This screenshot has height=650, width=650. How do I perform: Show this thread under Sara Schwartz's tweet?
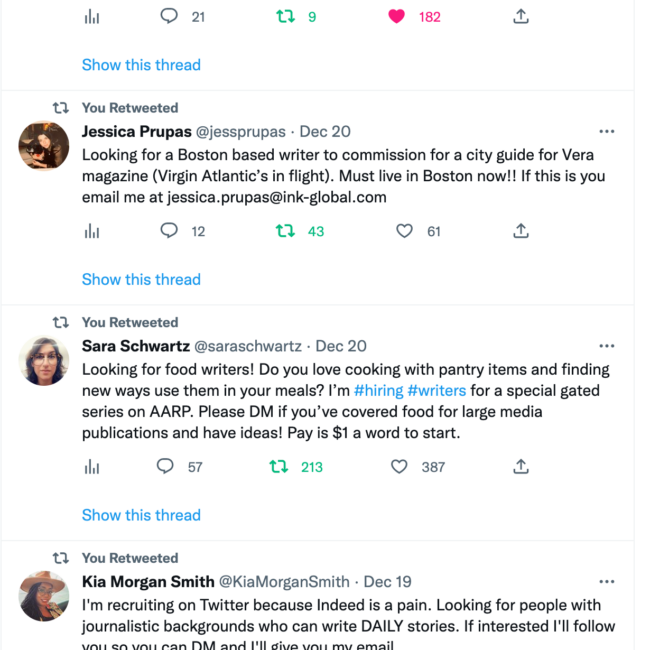coord(141,515)
